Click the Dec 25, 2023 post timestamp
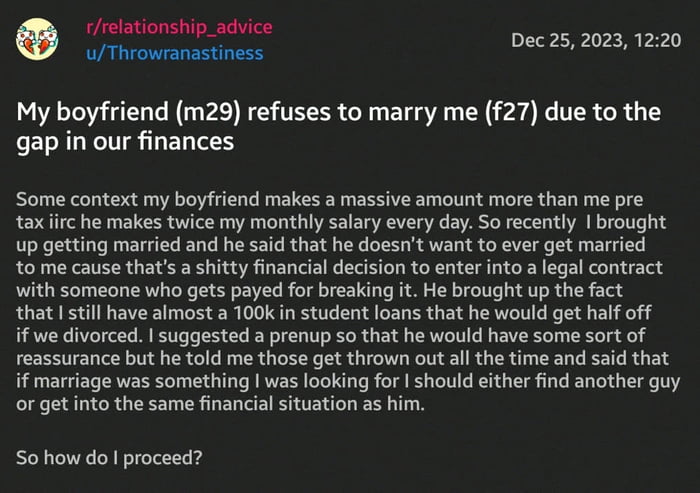The image size is (700, 493). click(x=596, y=41)
